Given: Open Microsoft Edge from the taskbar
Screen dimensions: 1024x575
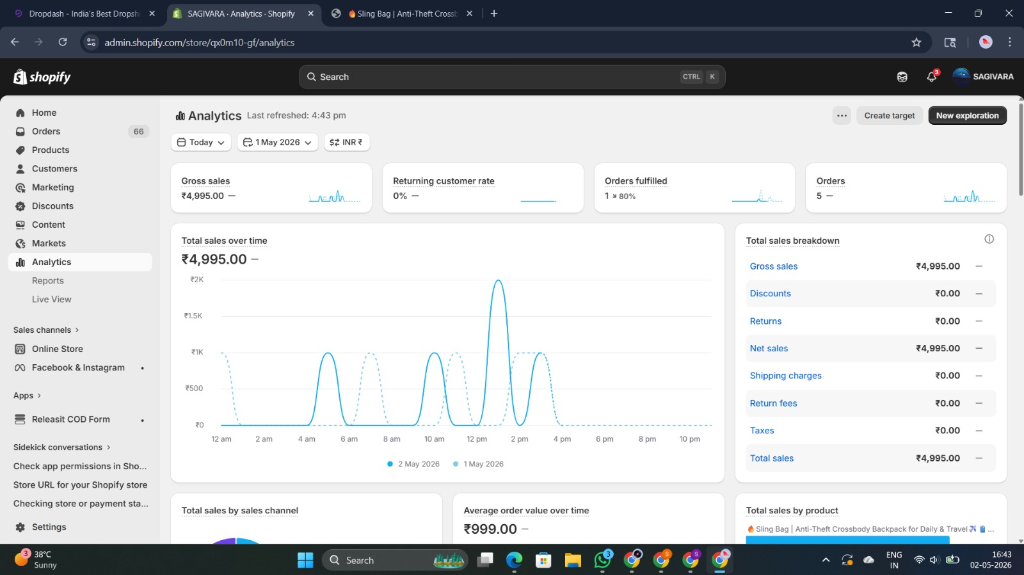Looking at the screenshot, I should [x=514, y=560].
